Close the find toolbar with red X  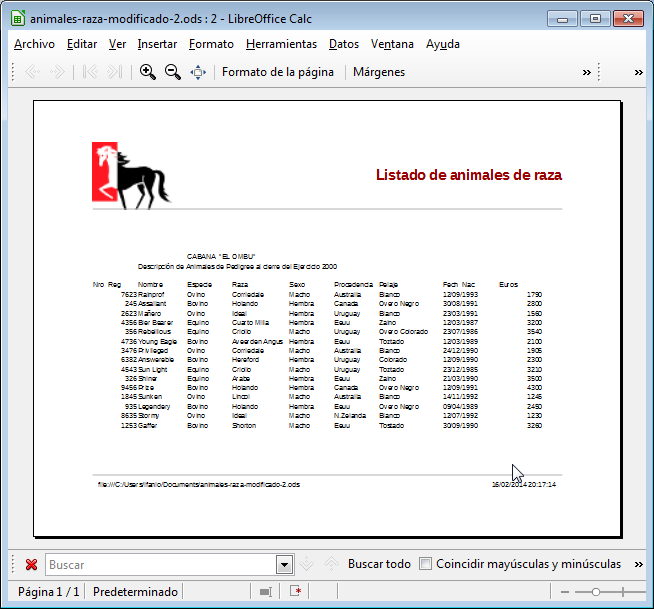pos(31,564)
